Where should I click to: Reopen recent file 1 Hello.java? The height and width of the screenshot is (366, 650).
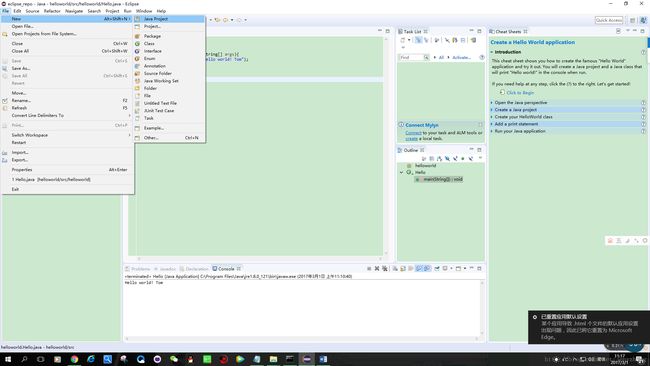point(67,179)
